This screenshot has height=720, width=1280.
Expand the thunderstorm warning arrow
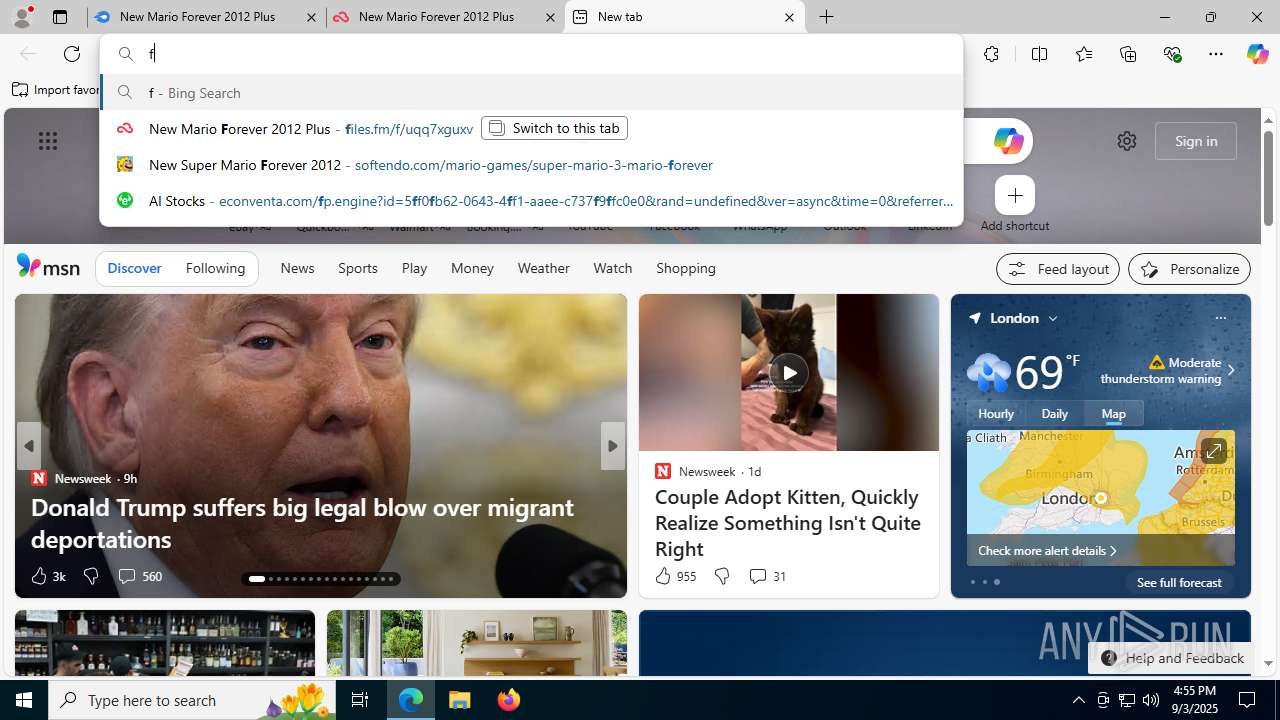(1230, 370)
